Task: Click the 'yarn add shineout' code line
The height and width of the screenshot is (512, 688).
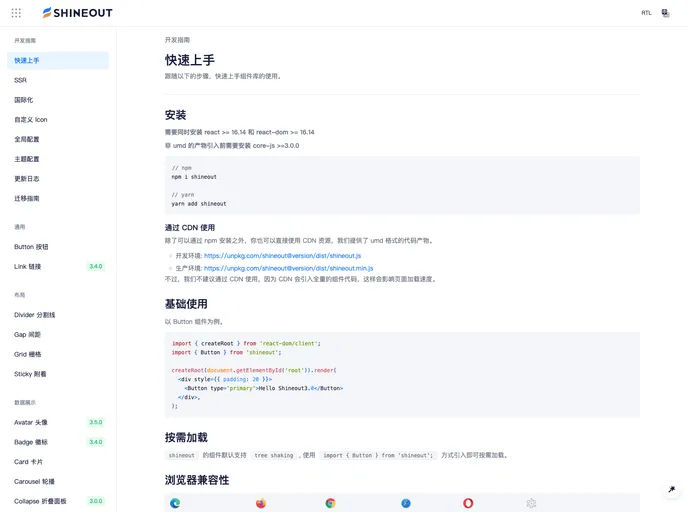Action: (x=199, y=204)
